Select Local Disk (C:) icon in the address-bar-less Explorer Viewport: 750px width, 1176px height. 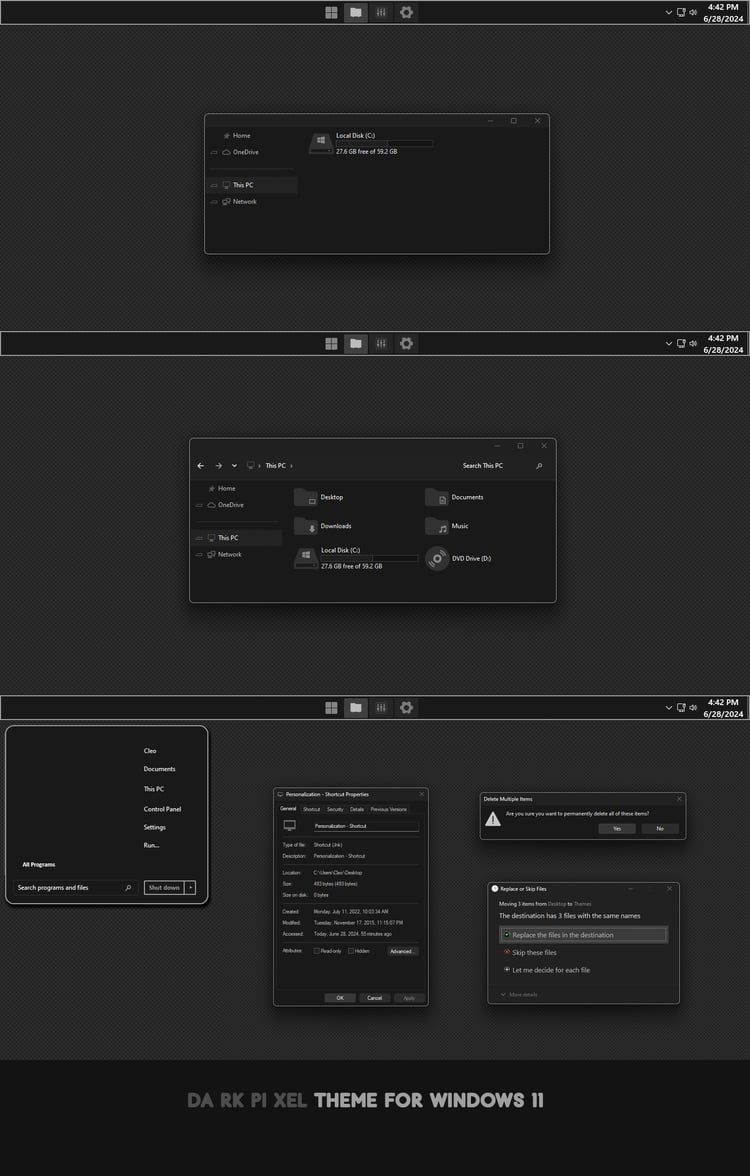[320, 143]
